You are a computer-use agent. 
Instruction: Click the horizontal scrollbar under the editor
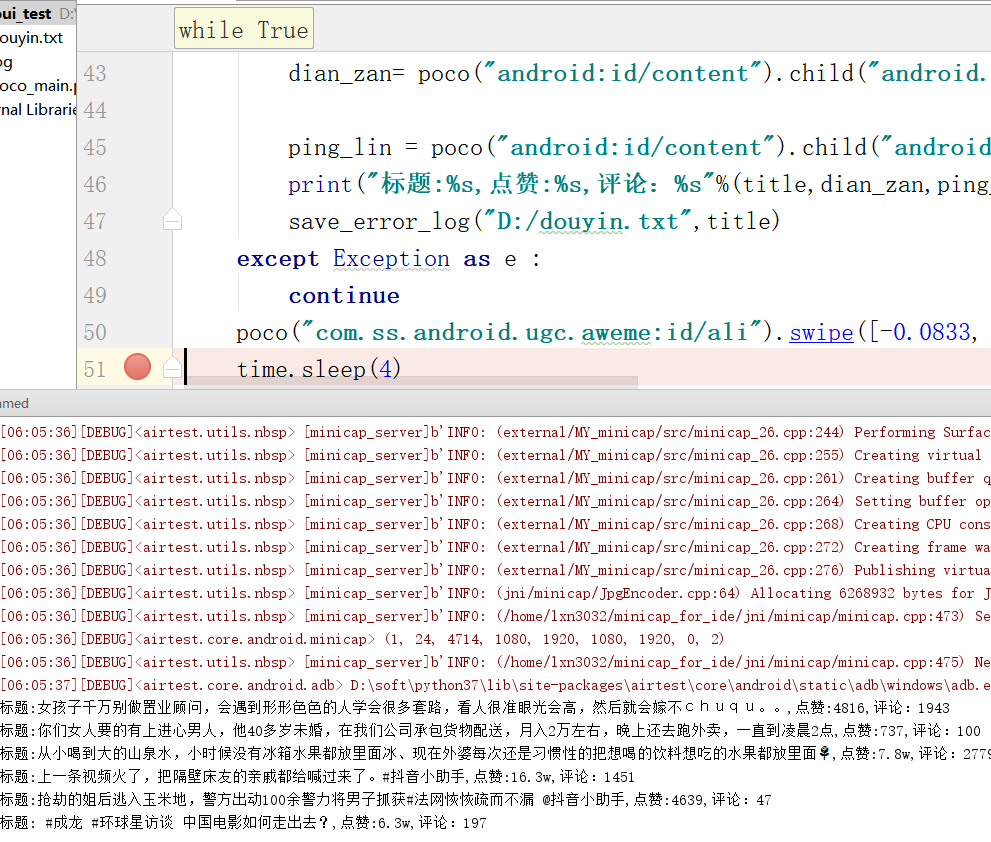click(412, 381)
